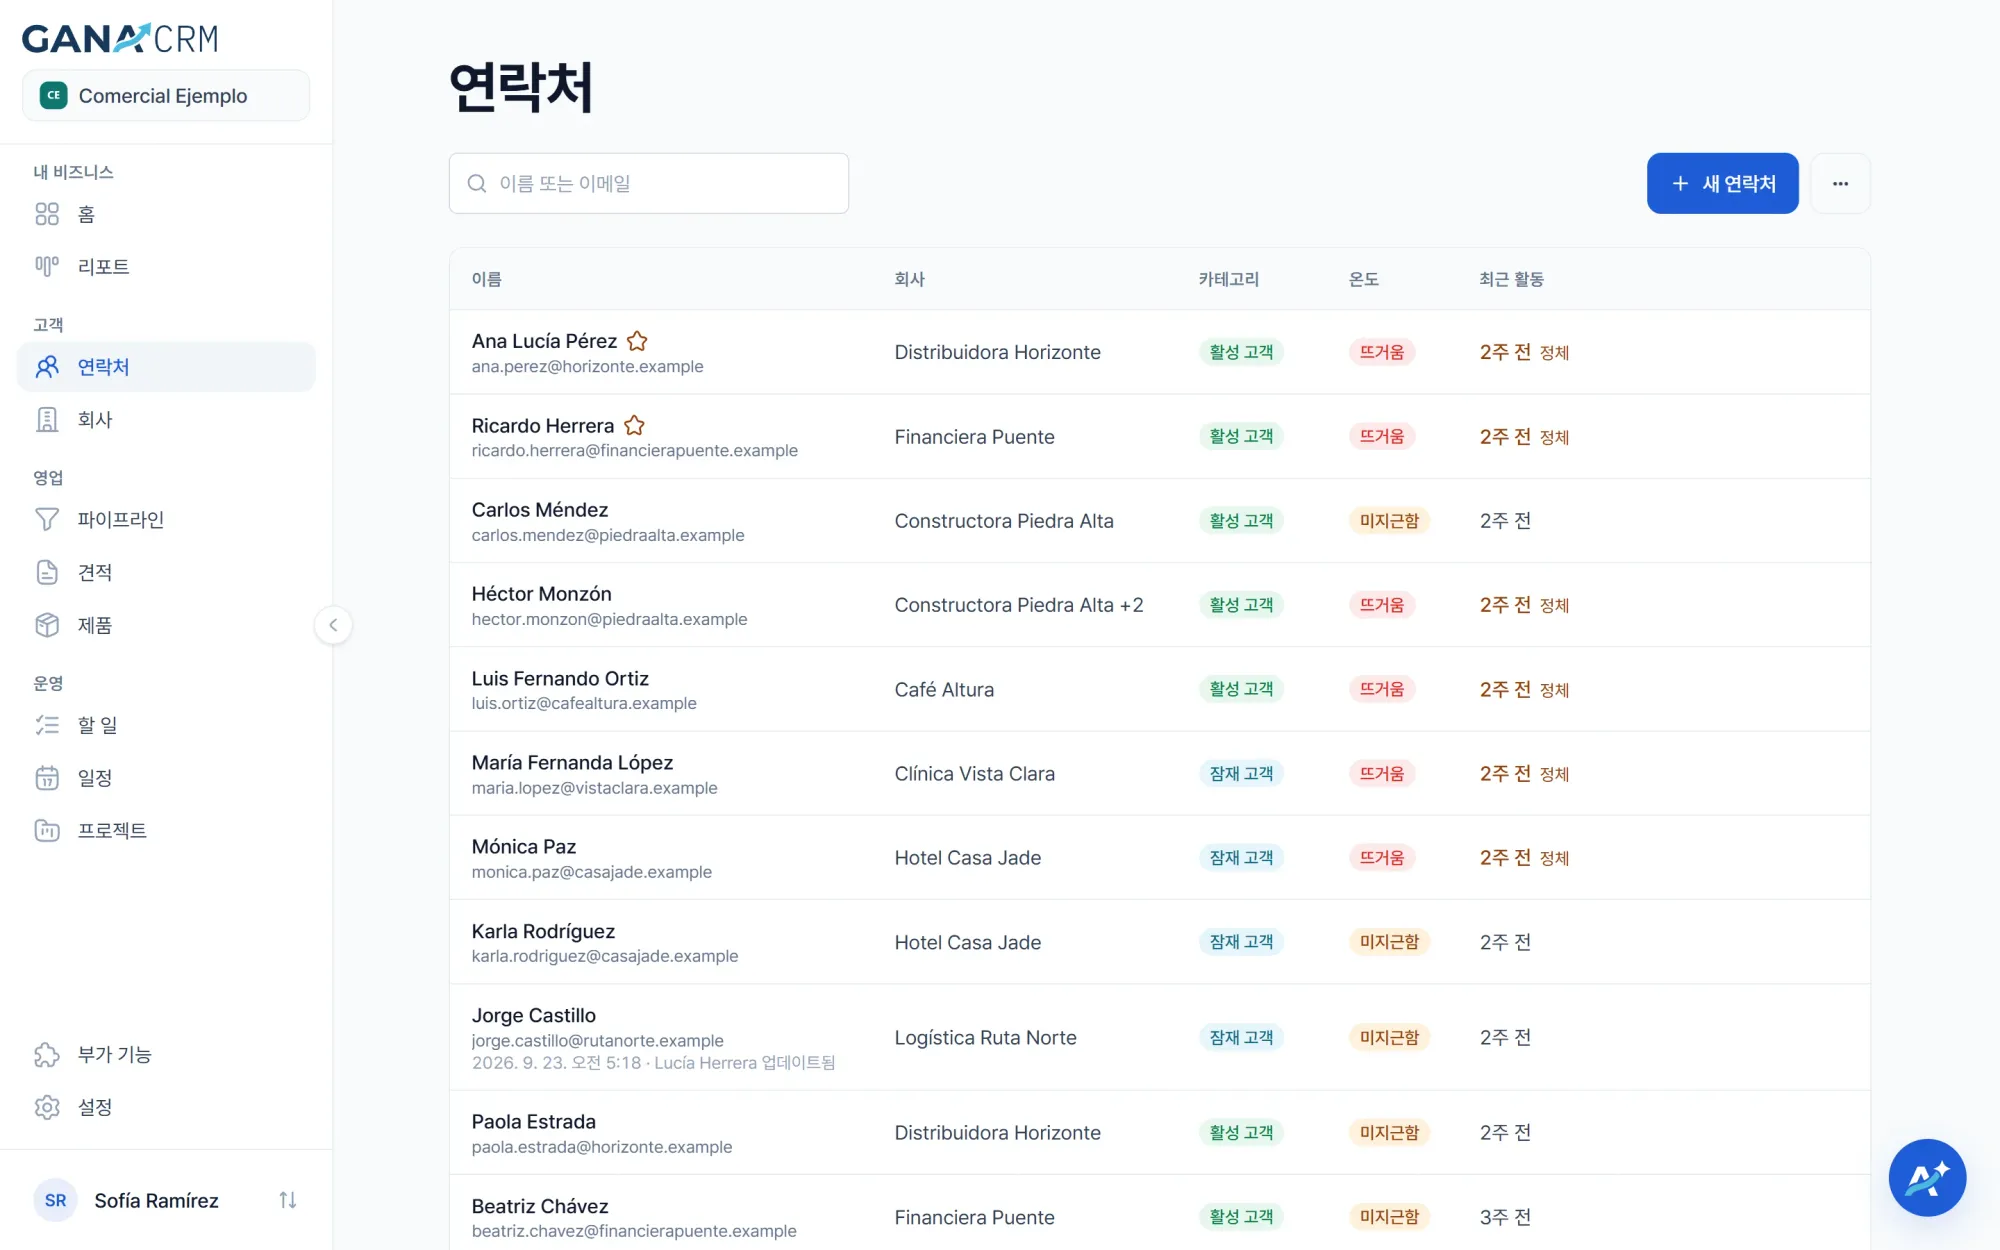
Task: Open the 견적 document icon
Action: tap(47, 572)
